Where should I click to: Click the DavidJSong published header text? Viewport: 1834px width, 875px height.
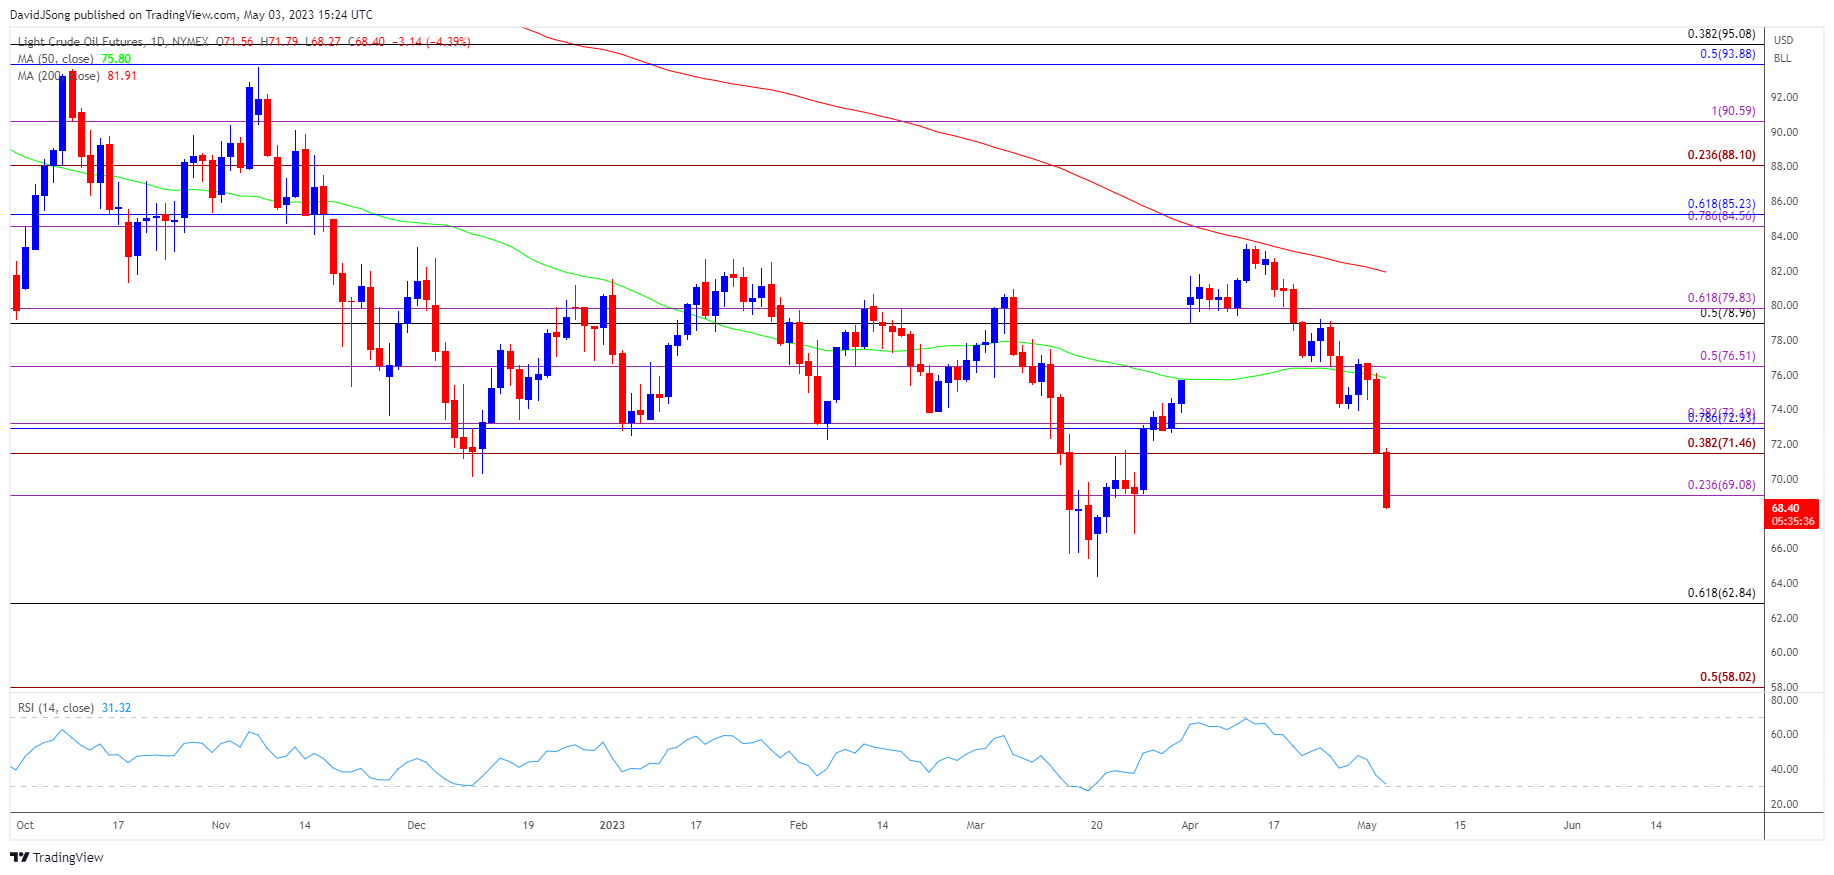coord(192,15)
